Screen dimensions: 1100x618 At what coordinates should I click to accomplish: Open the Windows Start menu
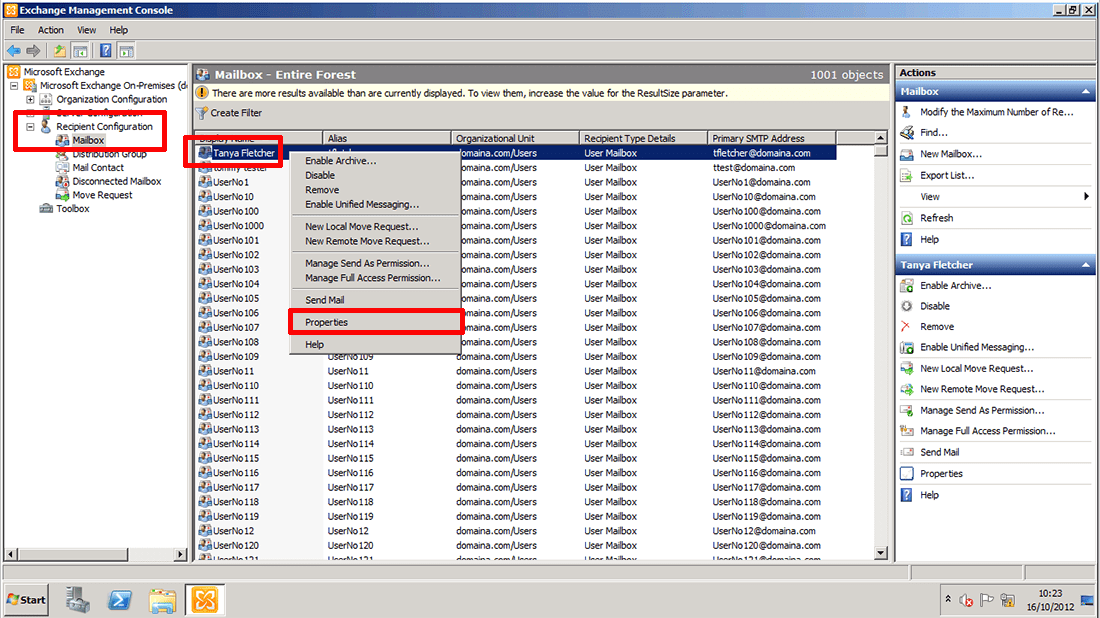[25, 599]
